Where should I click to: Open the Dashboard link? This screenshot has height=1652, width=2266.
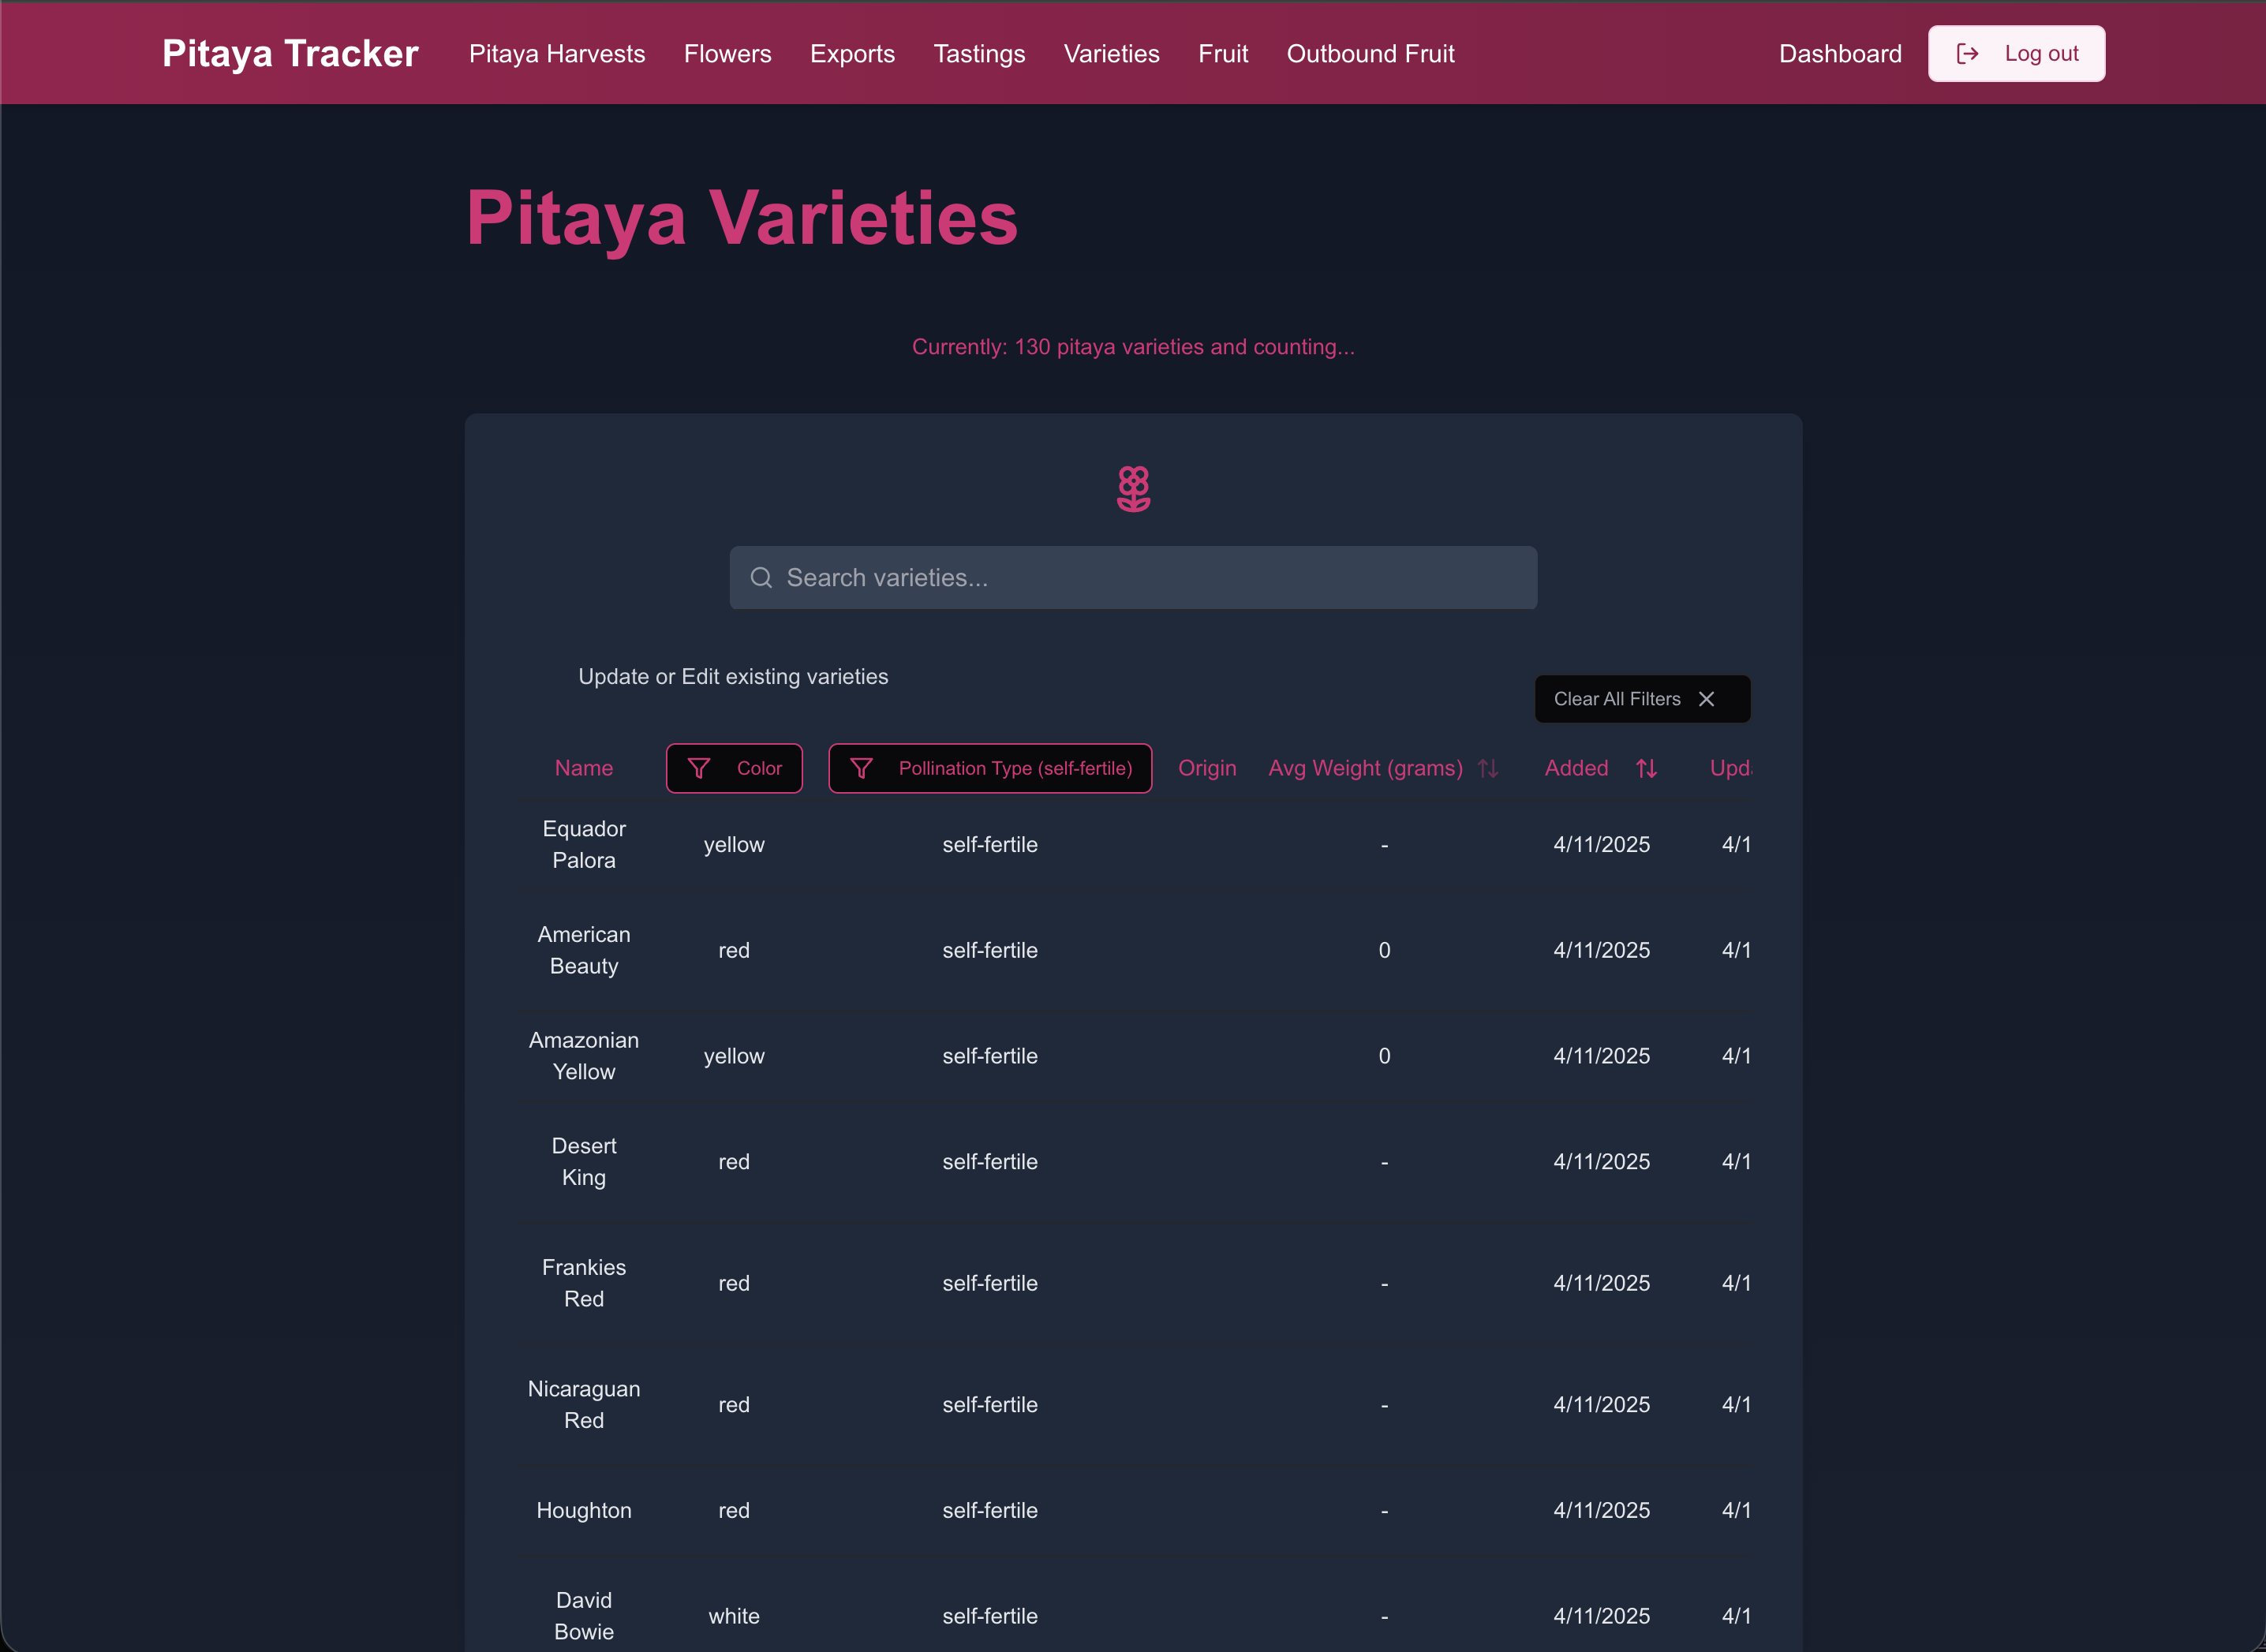(1840, 54)
